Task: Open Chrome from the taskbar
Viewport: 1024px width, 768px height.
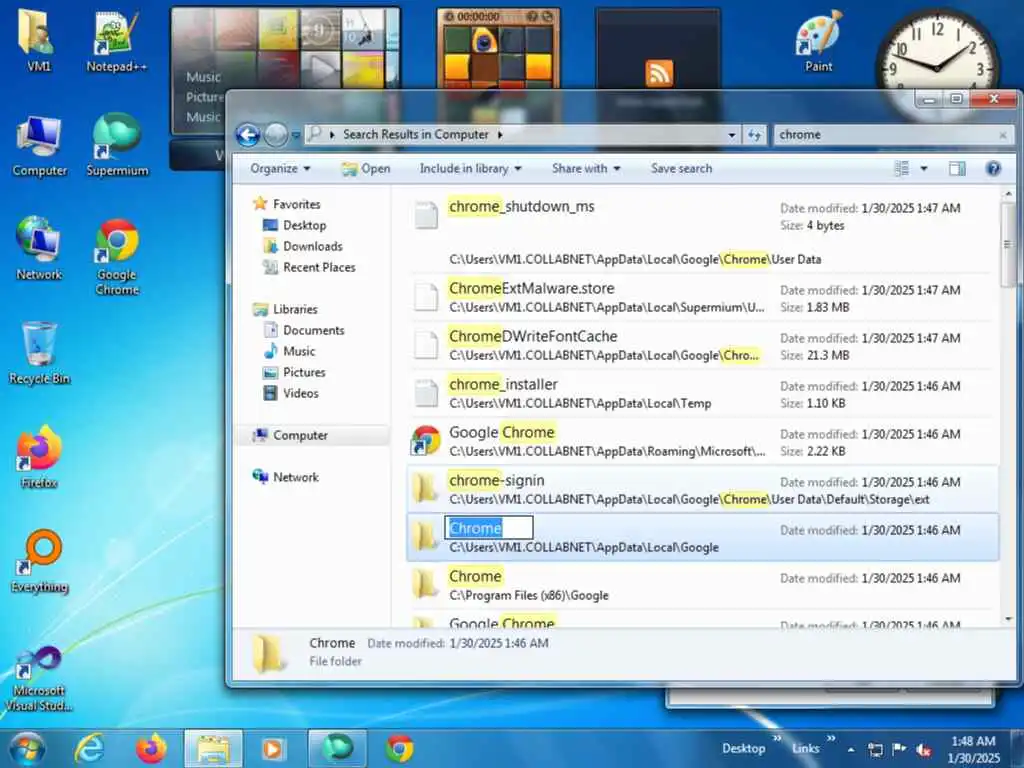Action: tap(399, 748)
